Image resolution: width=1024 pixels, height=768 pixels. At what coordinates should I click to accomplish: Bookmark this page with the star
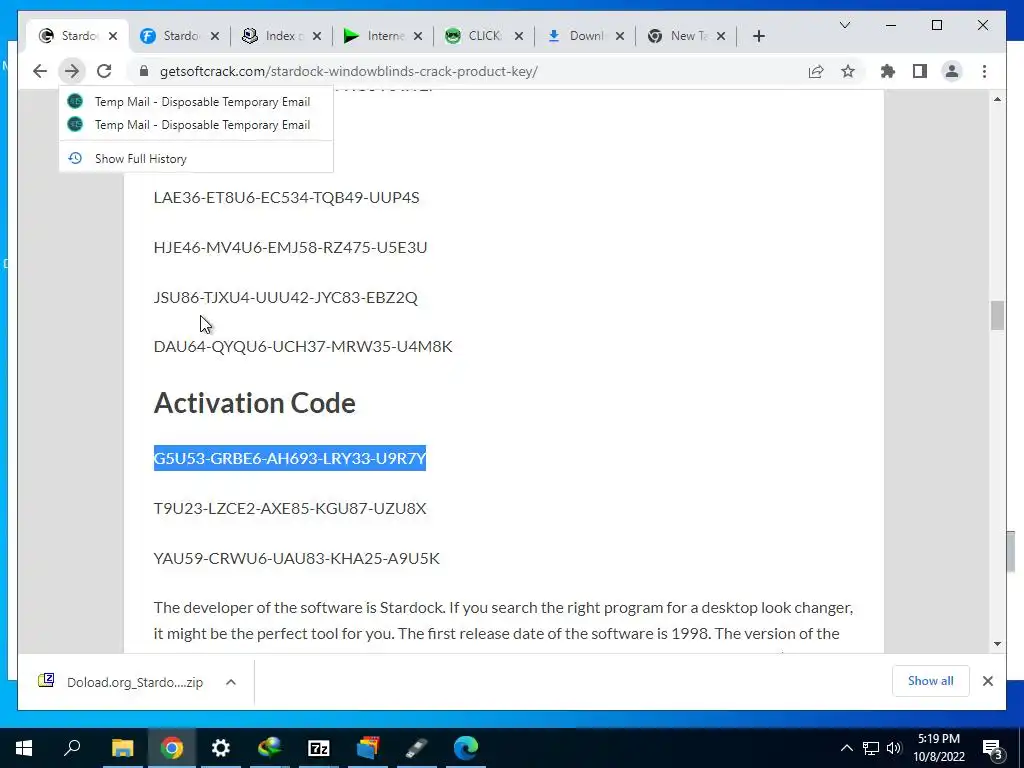[848, 71]
